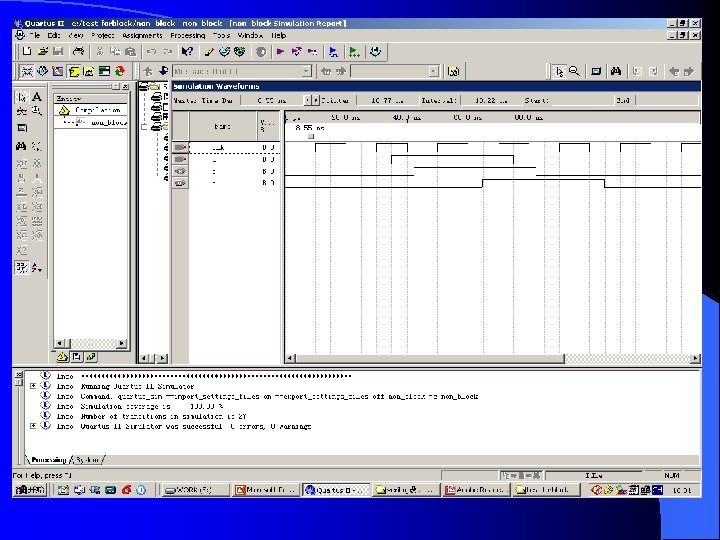Click the sort A-Z icon in side toolbar
Image resolution: width=720 pixels, height=540 pixels.
click(37, 268)
